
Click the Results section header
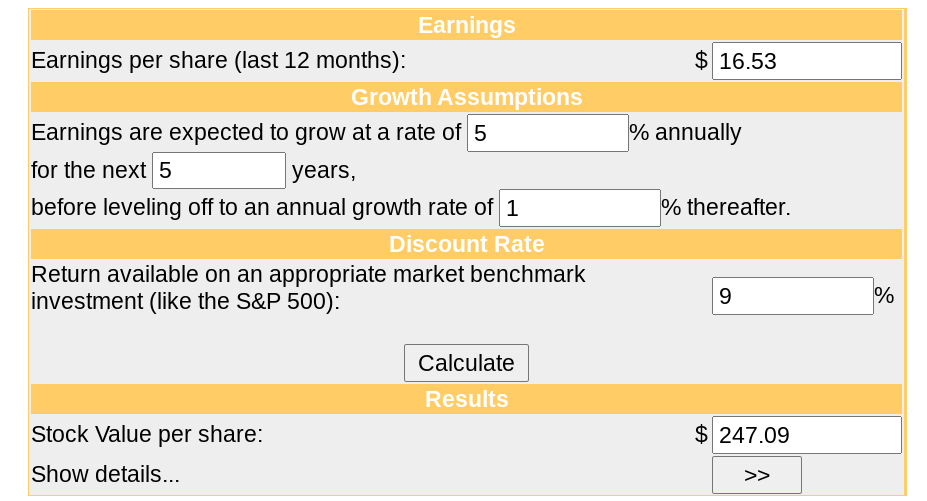click(466, 399)
